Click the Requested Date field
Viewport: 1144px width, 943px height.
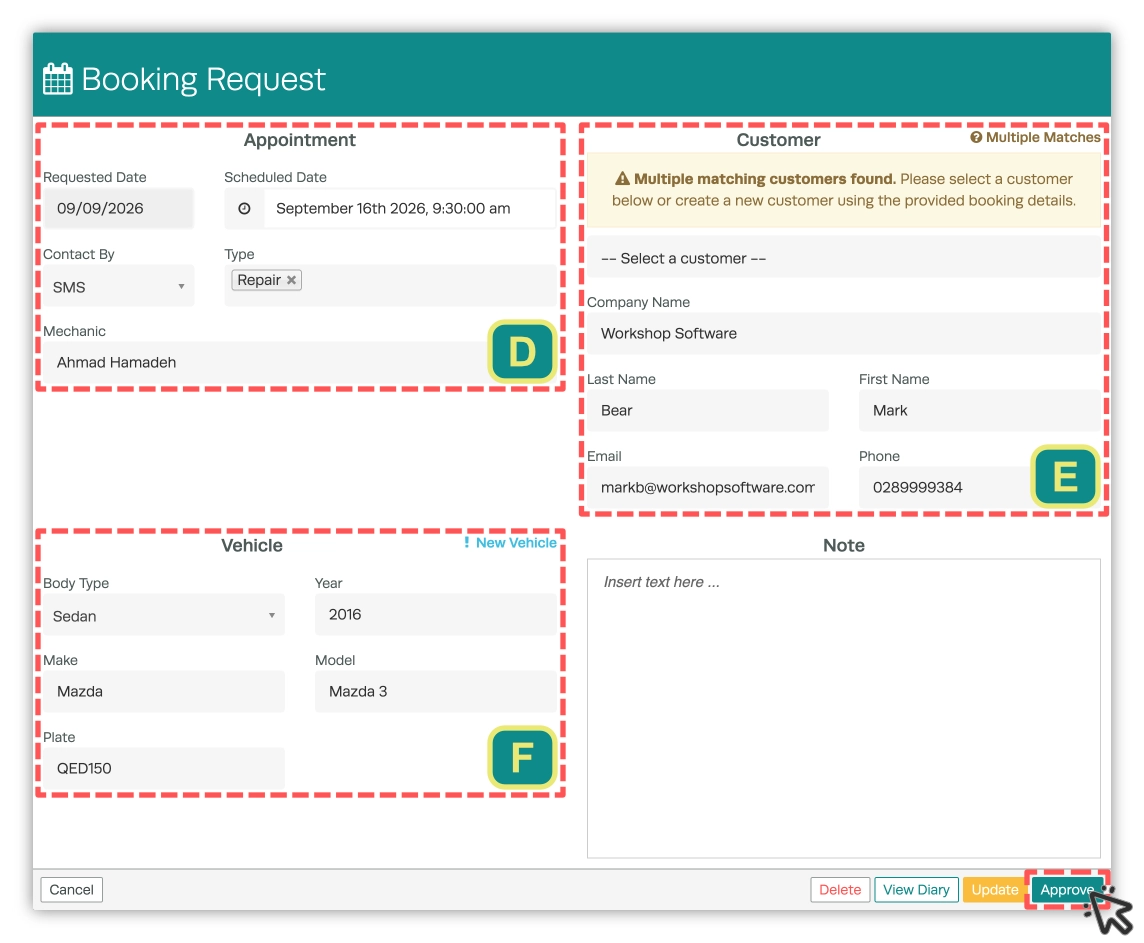click(x=118, y=209)
